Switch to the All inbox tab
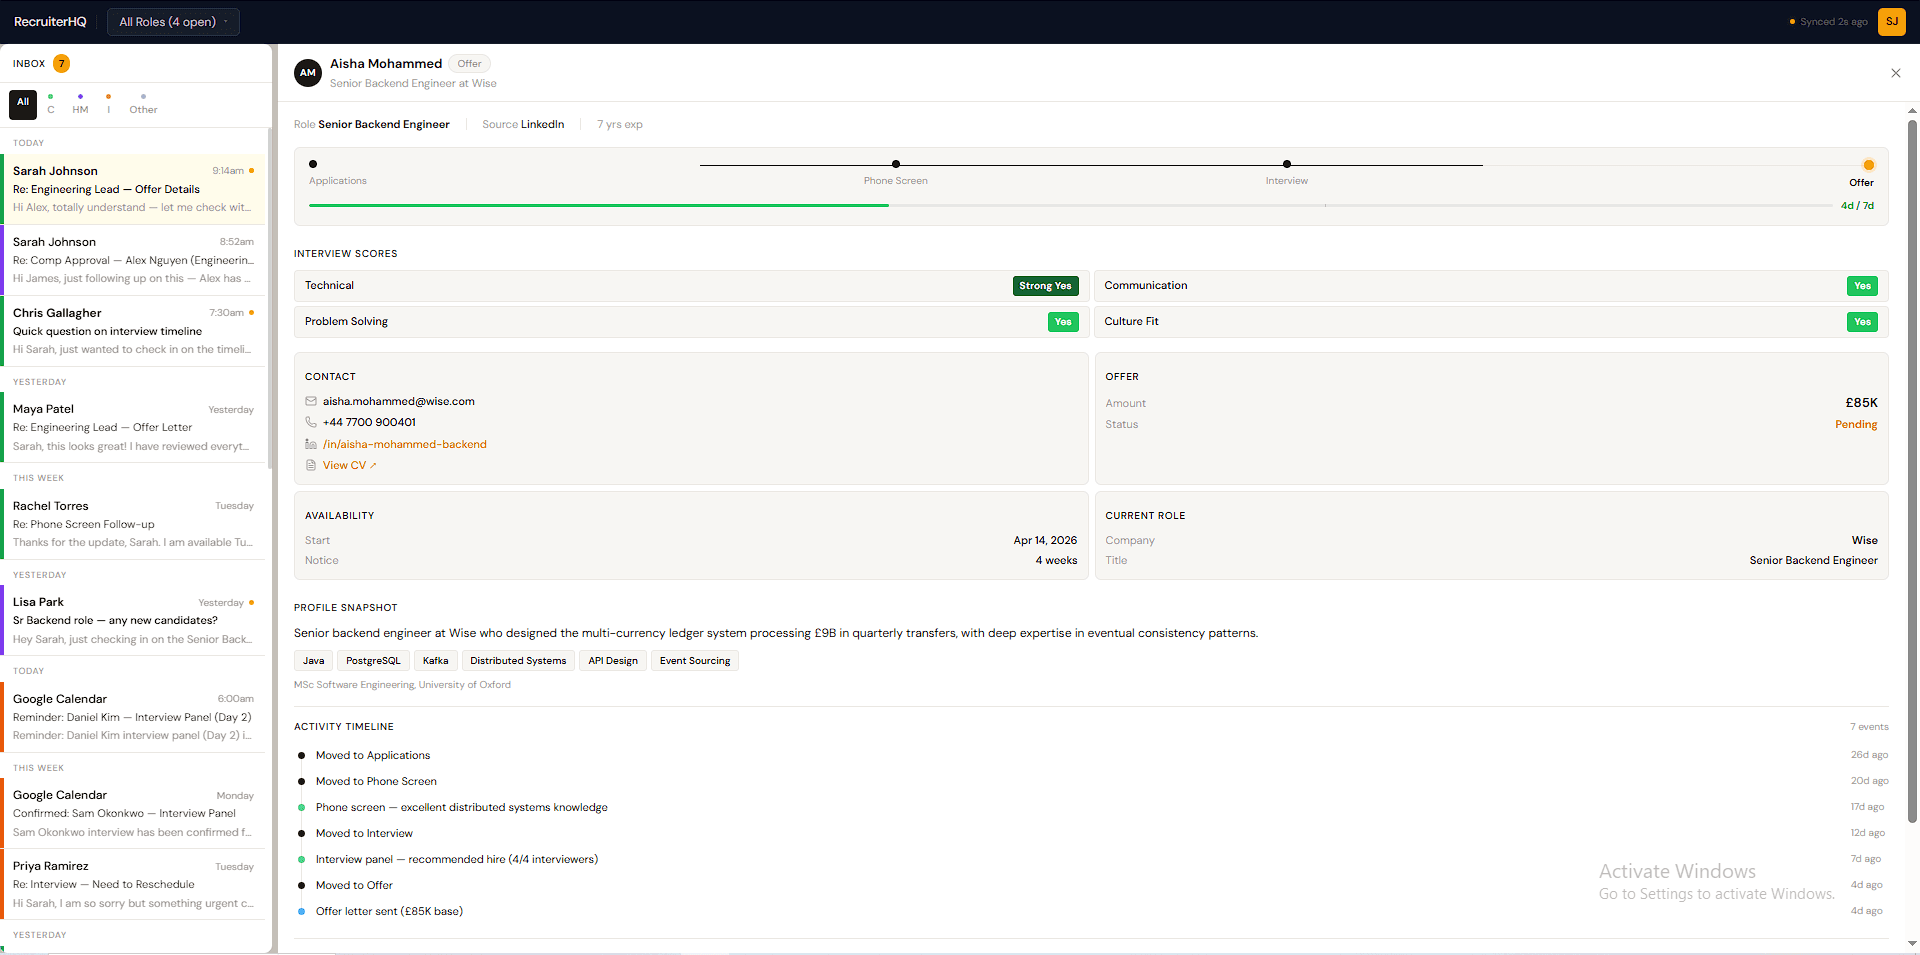 point(22,103)
